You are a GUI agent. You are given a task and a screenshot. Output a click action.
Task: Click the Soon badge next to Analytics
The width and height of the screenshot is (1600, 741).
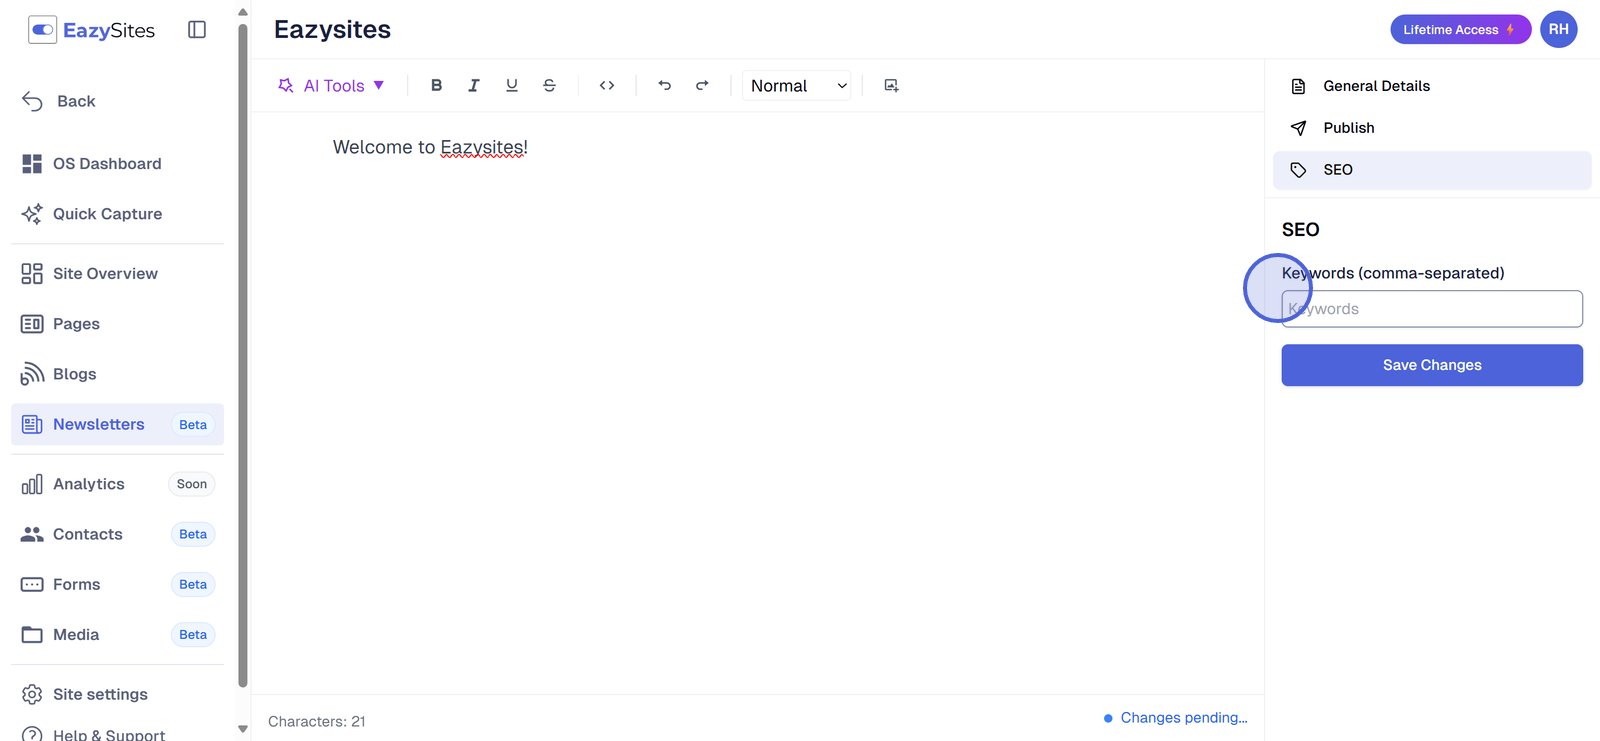(x=192, y=484)
